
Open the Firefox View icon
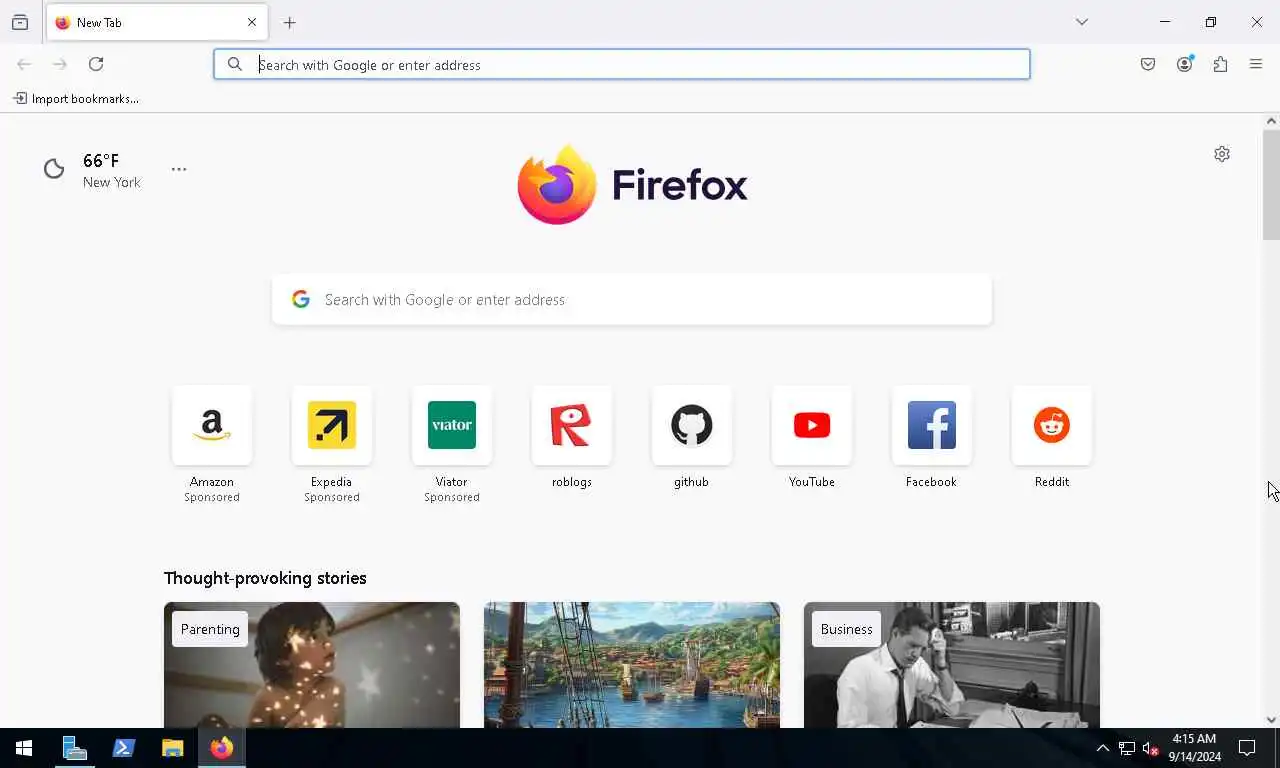point(20,22)
